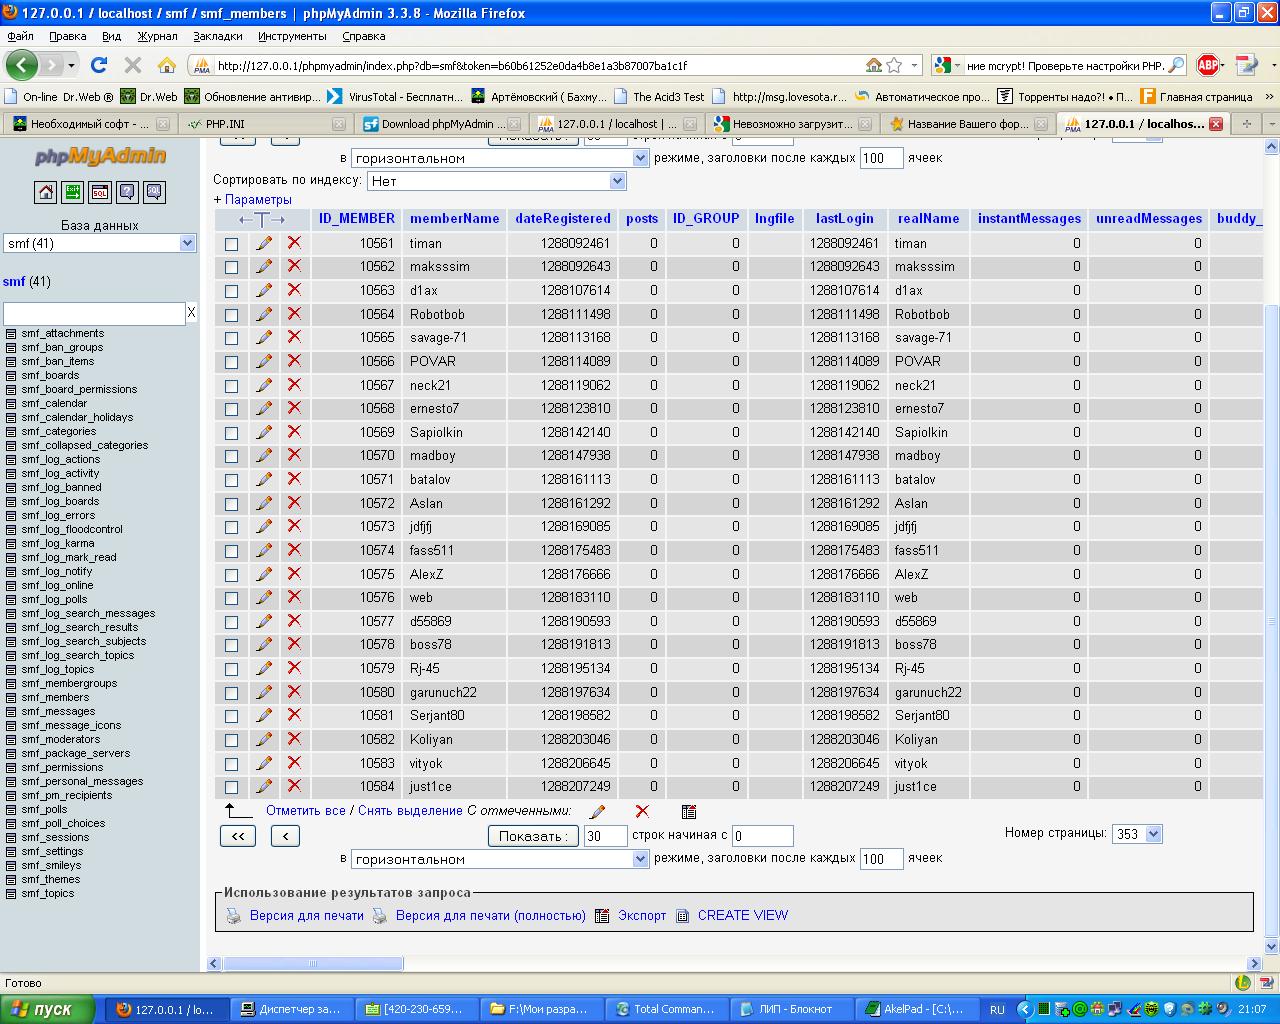
Task: Check the checkbox for row 10573 jdfjfj
Action: (x=232, y=527)
